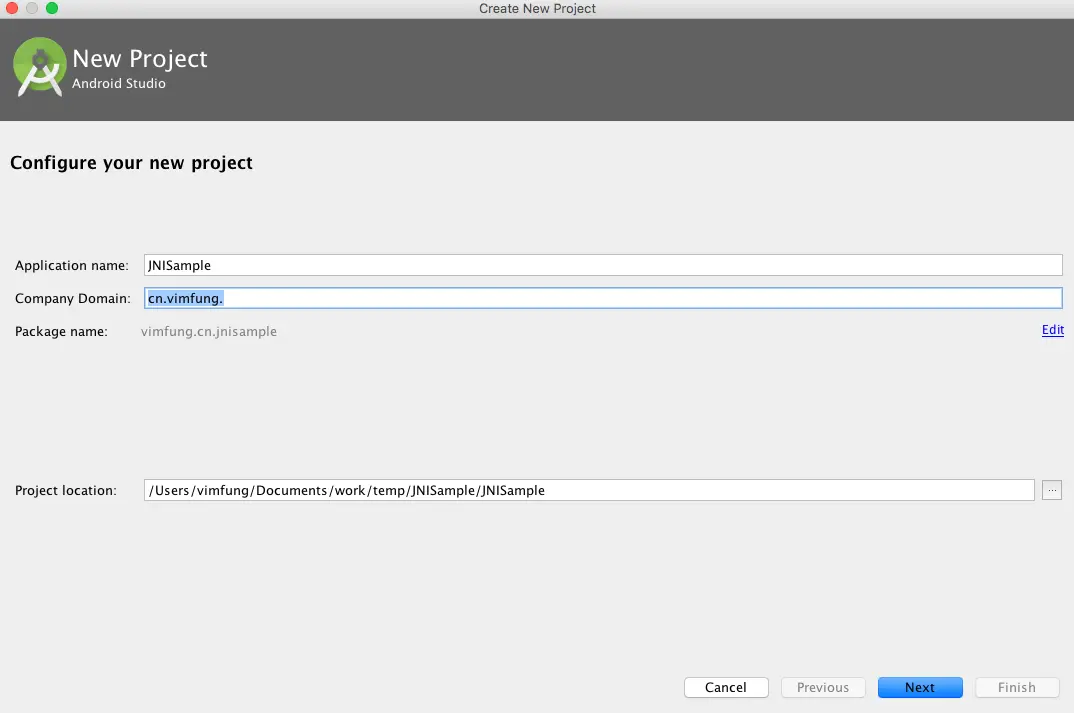1074x713 pixels.
Task: Click the New Project header title
Action: (x=140, y=59)
